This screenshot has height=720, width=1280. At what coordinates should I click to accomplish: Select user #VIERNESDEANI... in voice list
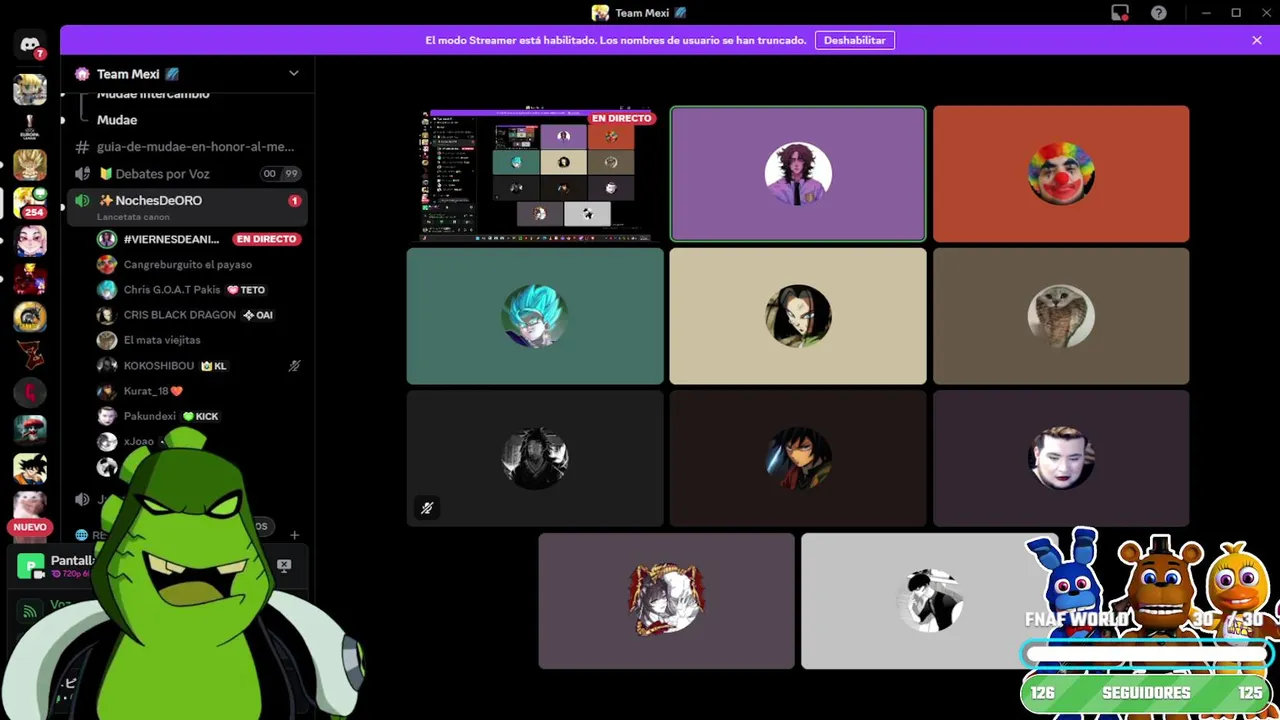(171, 239)
